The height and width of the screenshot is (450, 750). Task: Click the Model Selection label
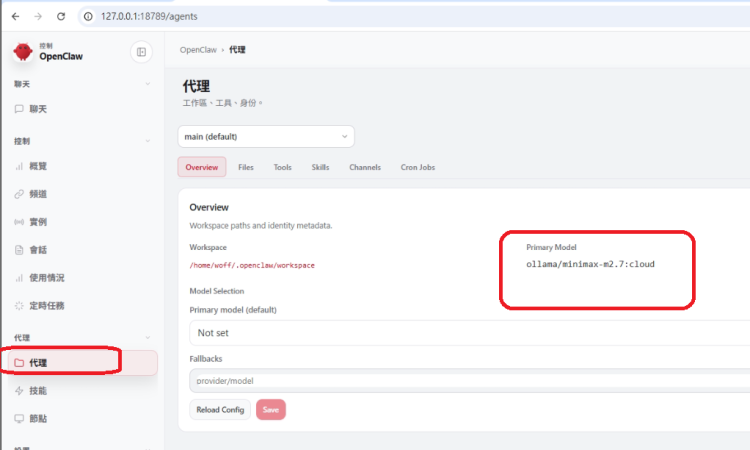pyautogui.click(x=217, y=291)
